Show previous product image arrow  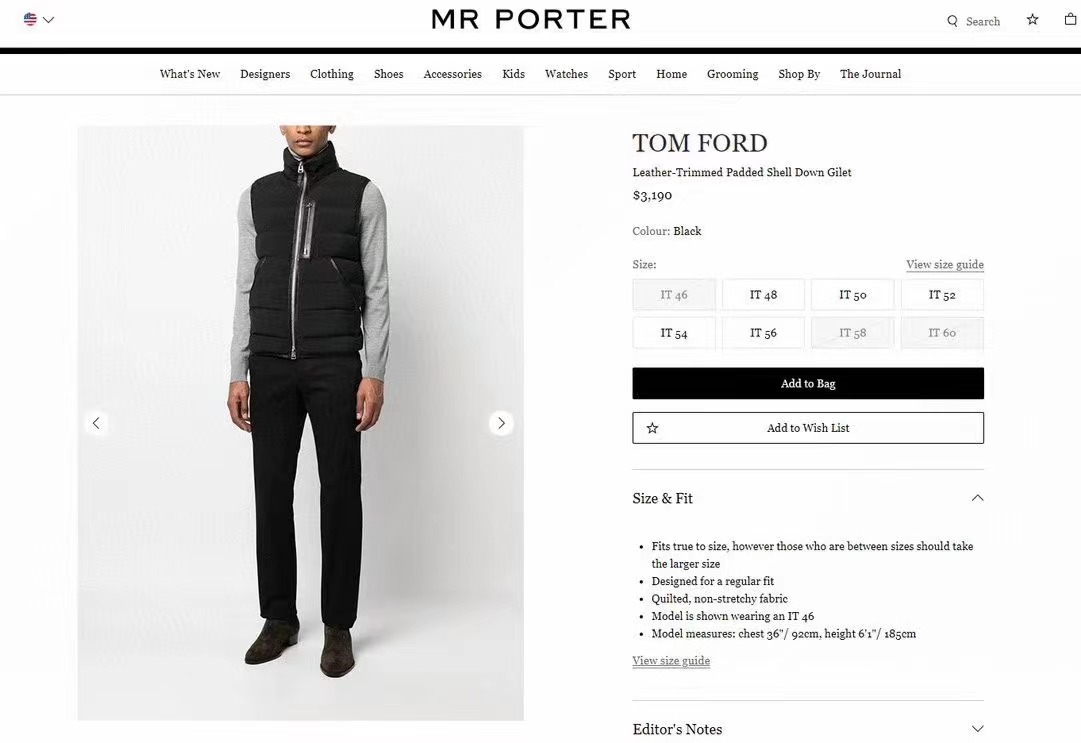coord(96,423)
